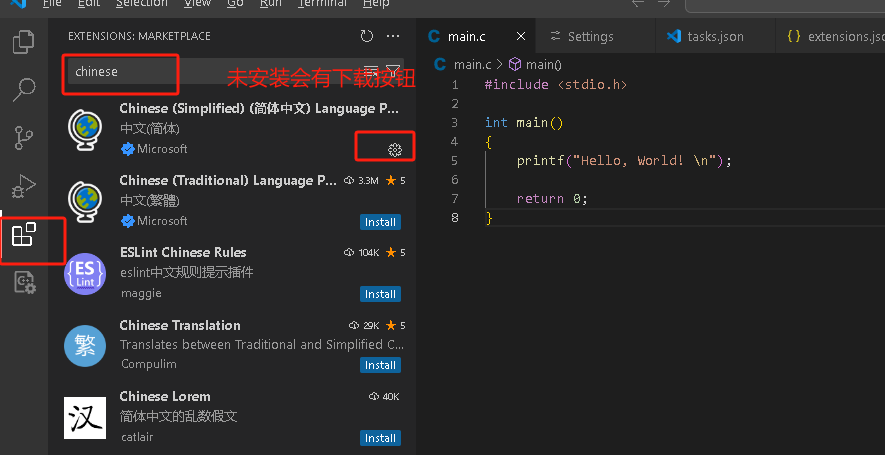This screenshot has height=455, width=885.
Task: Click the ESLint Chinese Rules logo
Action: (x=85, y=274)
